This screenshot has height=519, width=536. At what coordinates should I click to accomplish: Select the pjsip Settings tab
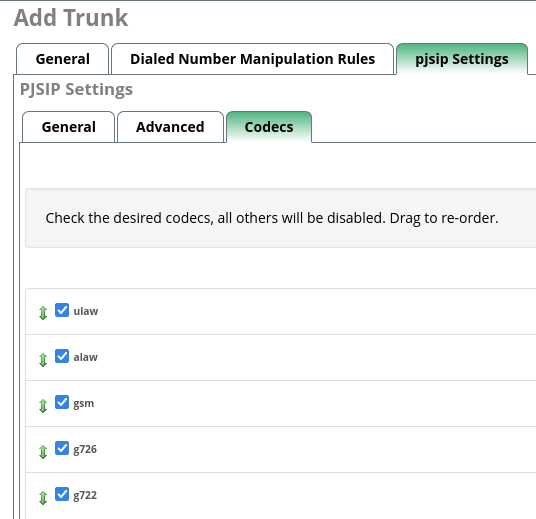[462, 59]
